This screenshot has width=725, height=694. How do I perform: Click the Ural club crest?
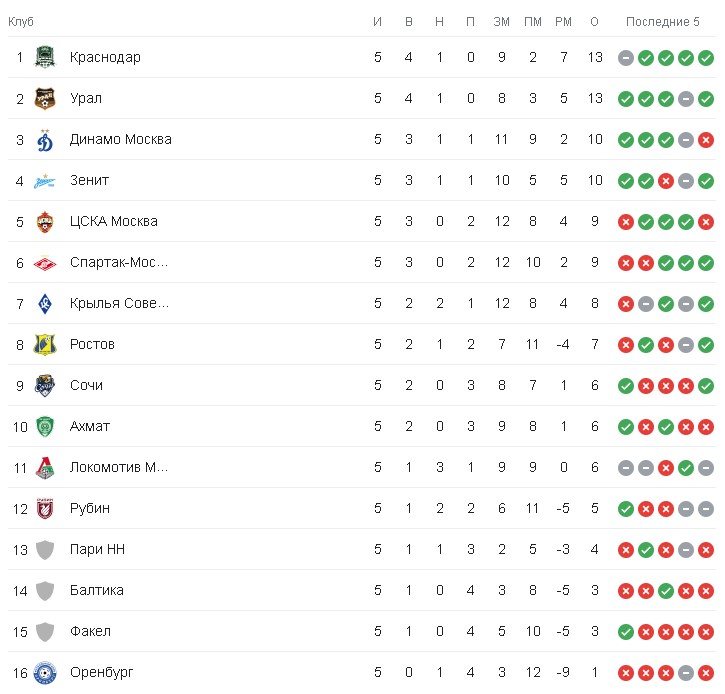point(45,98)
